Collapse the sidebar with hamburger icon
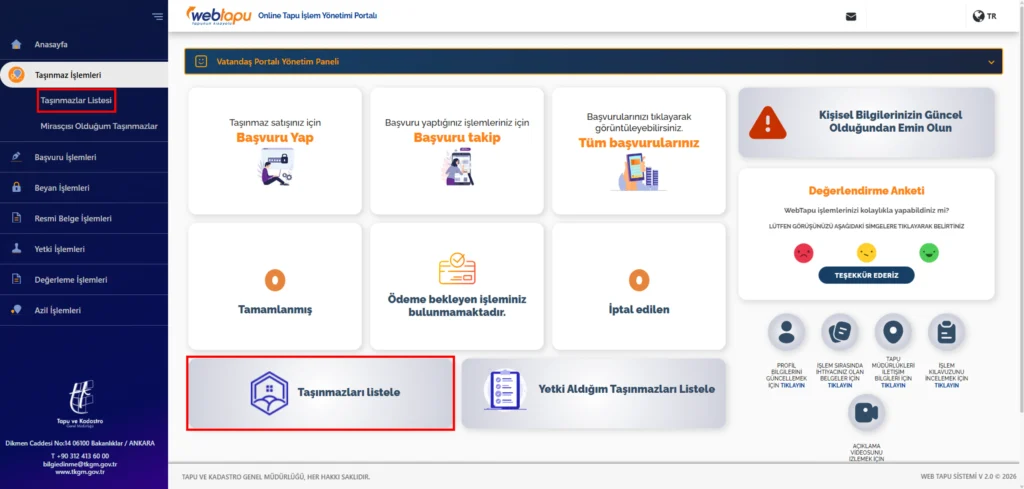Viewport: 1024px width, 489px height. pyautogui.click(x=157, y=16)
